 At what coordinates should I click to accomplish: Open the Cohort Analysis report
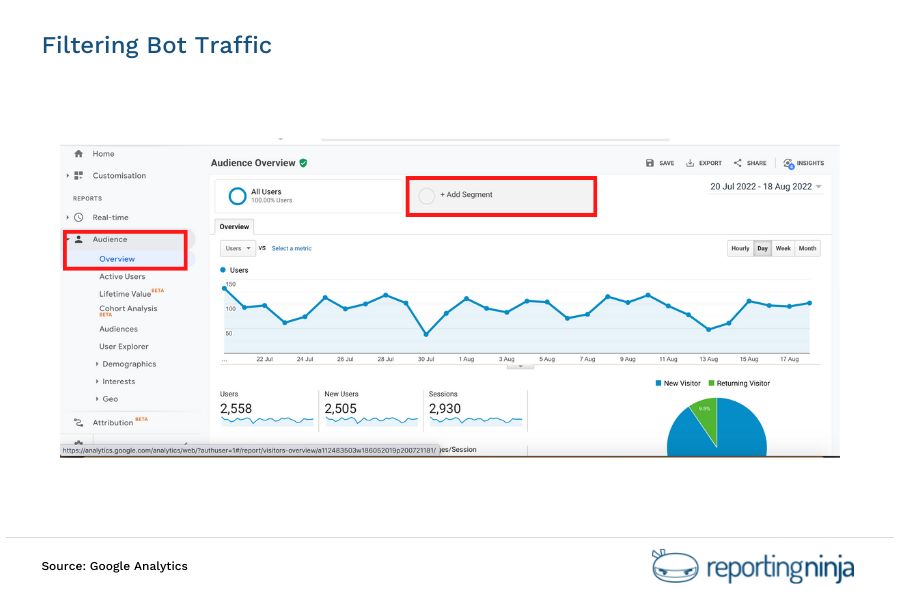pos(128,308)
